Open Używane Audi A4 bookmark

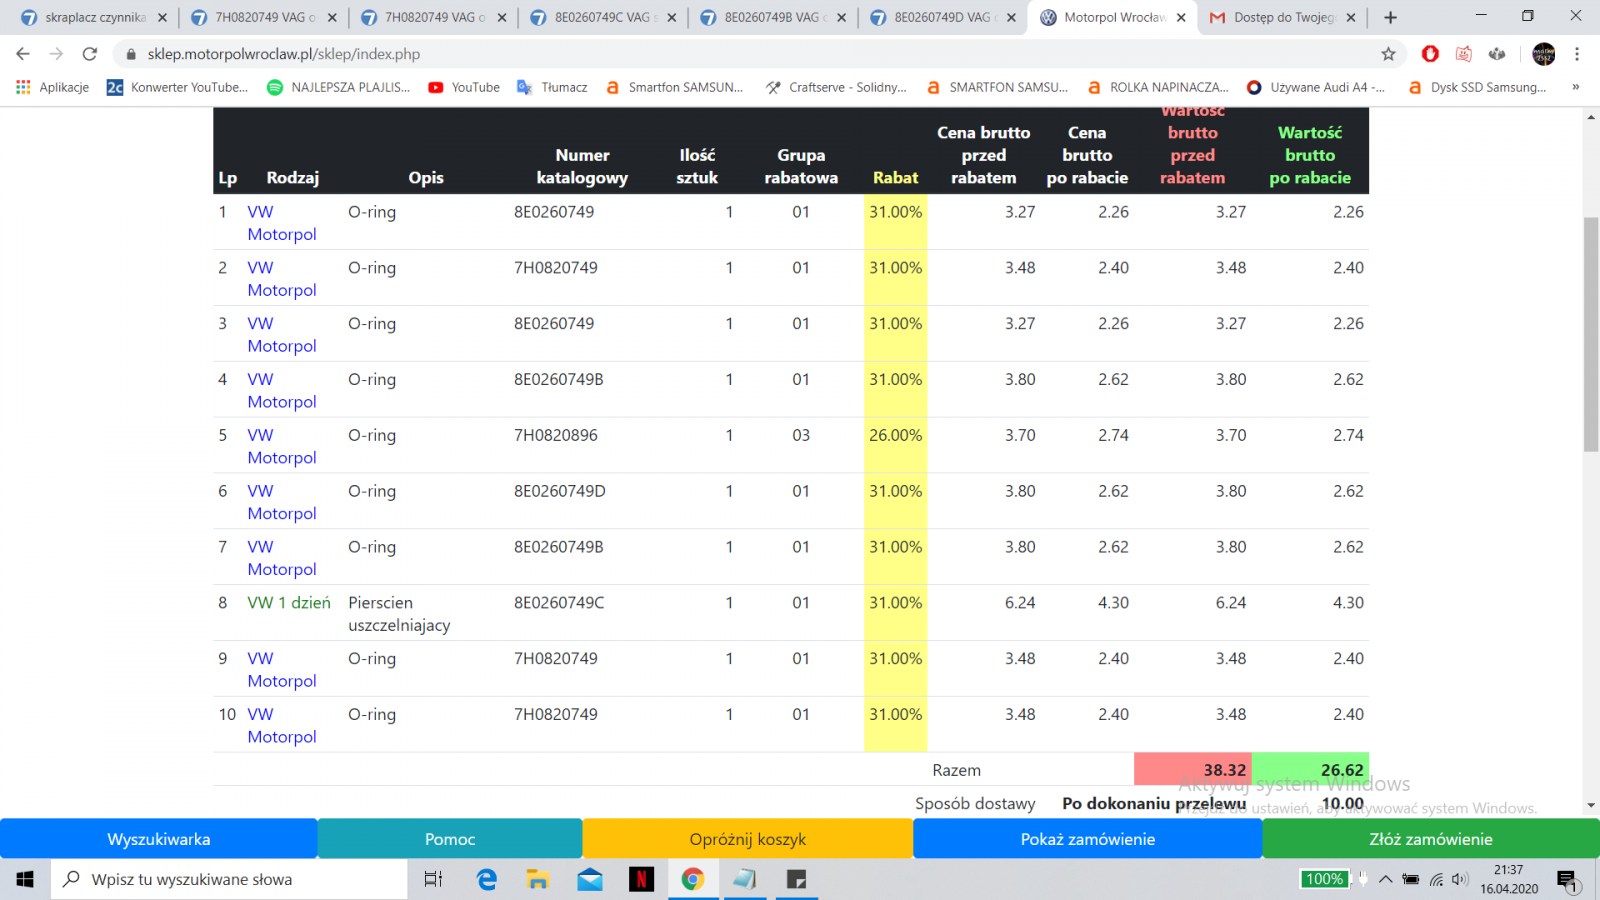pos(1316,87)
